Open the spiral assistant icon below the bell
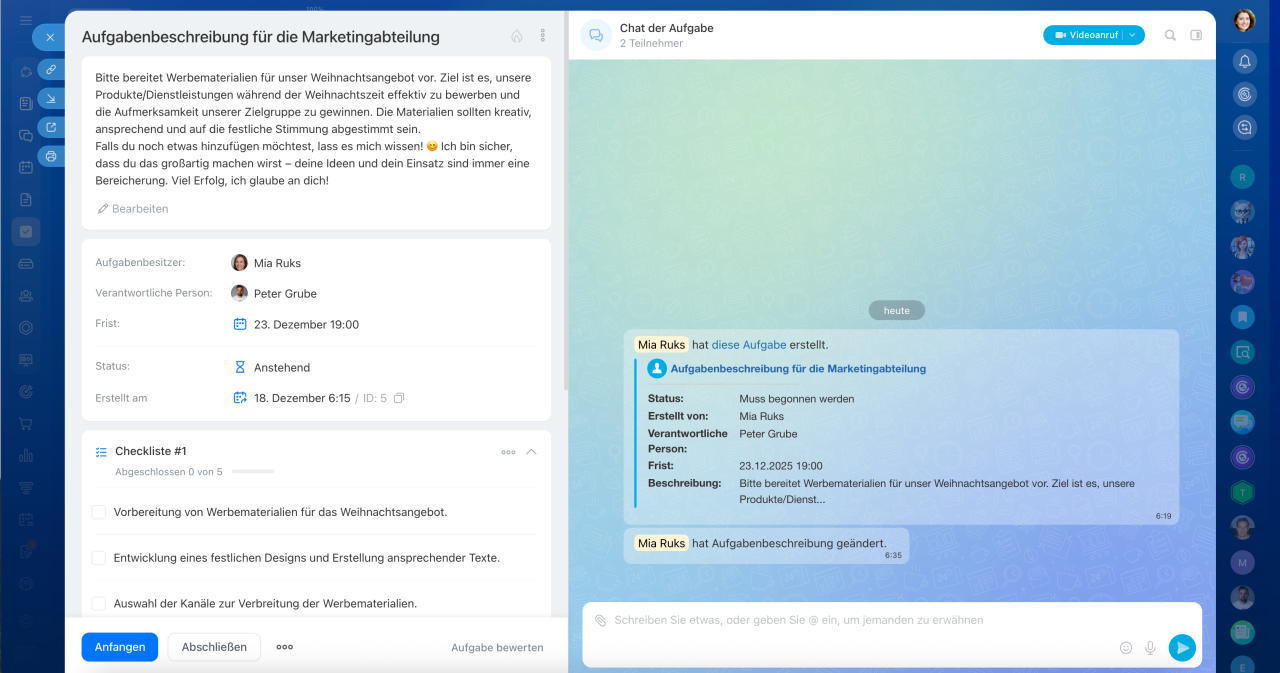The height and width of the screenshot is (673, 1280). (x=1244, y=95)
